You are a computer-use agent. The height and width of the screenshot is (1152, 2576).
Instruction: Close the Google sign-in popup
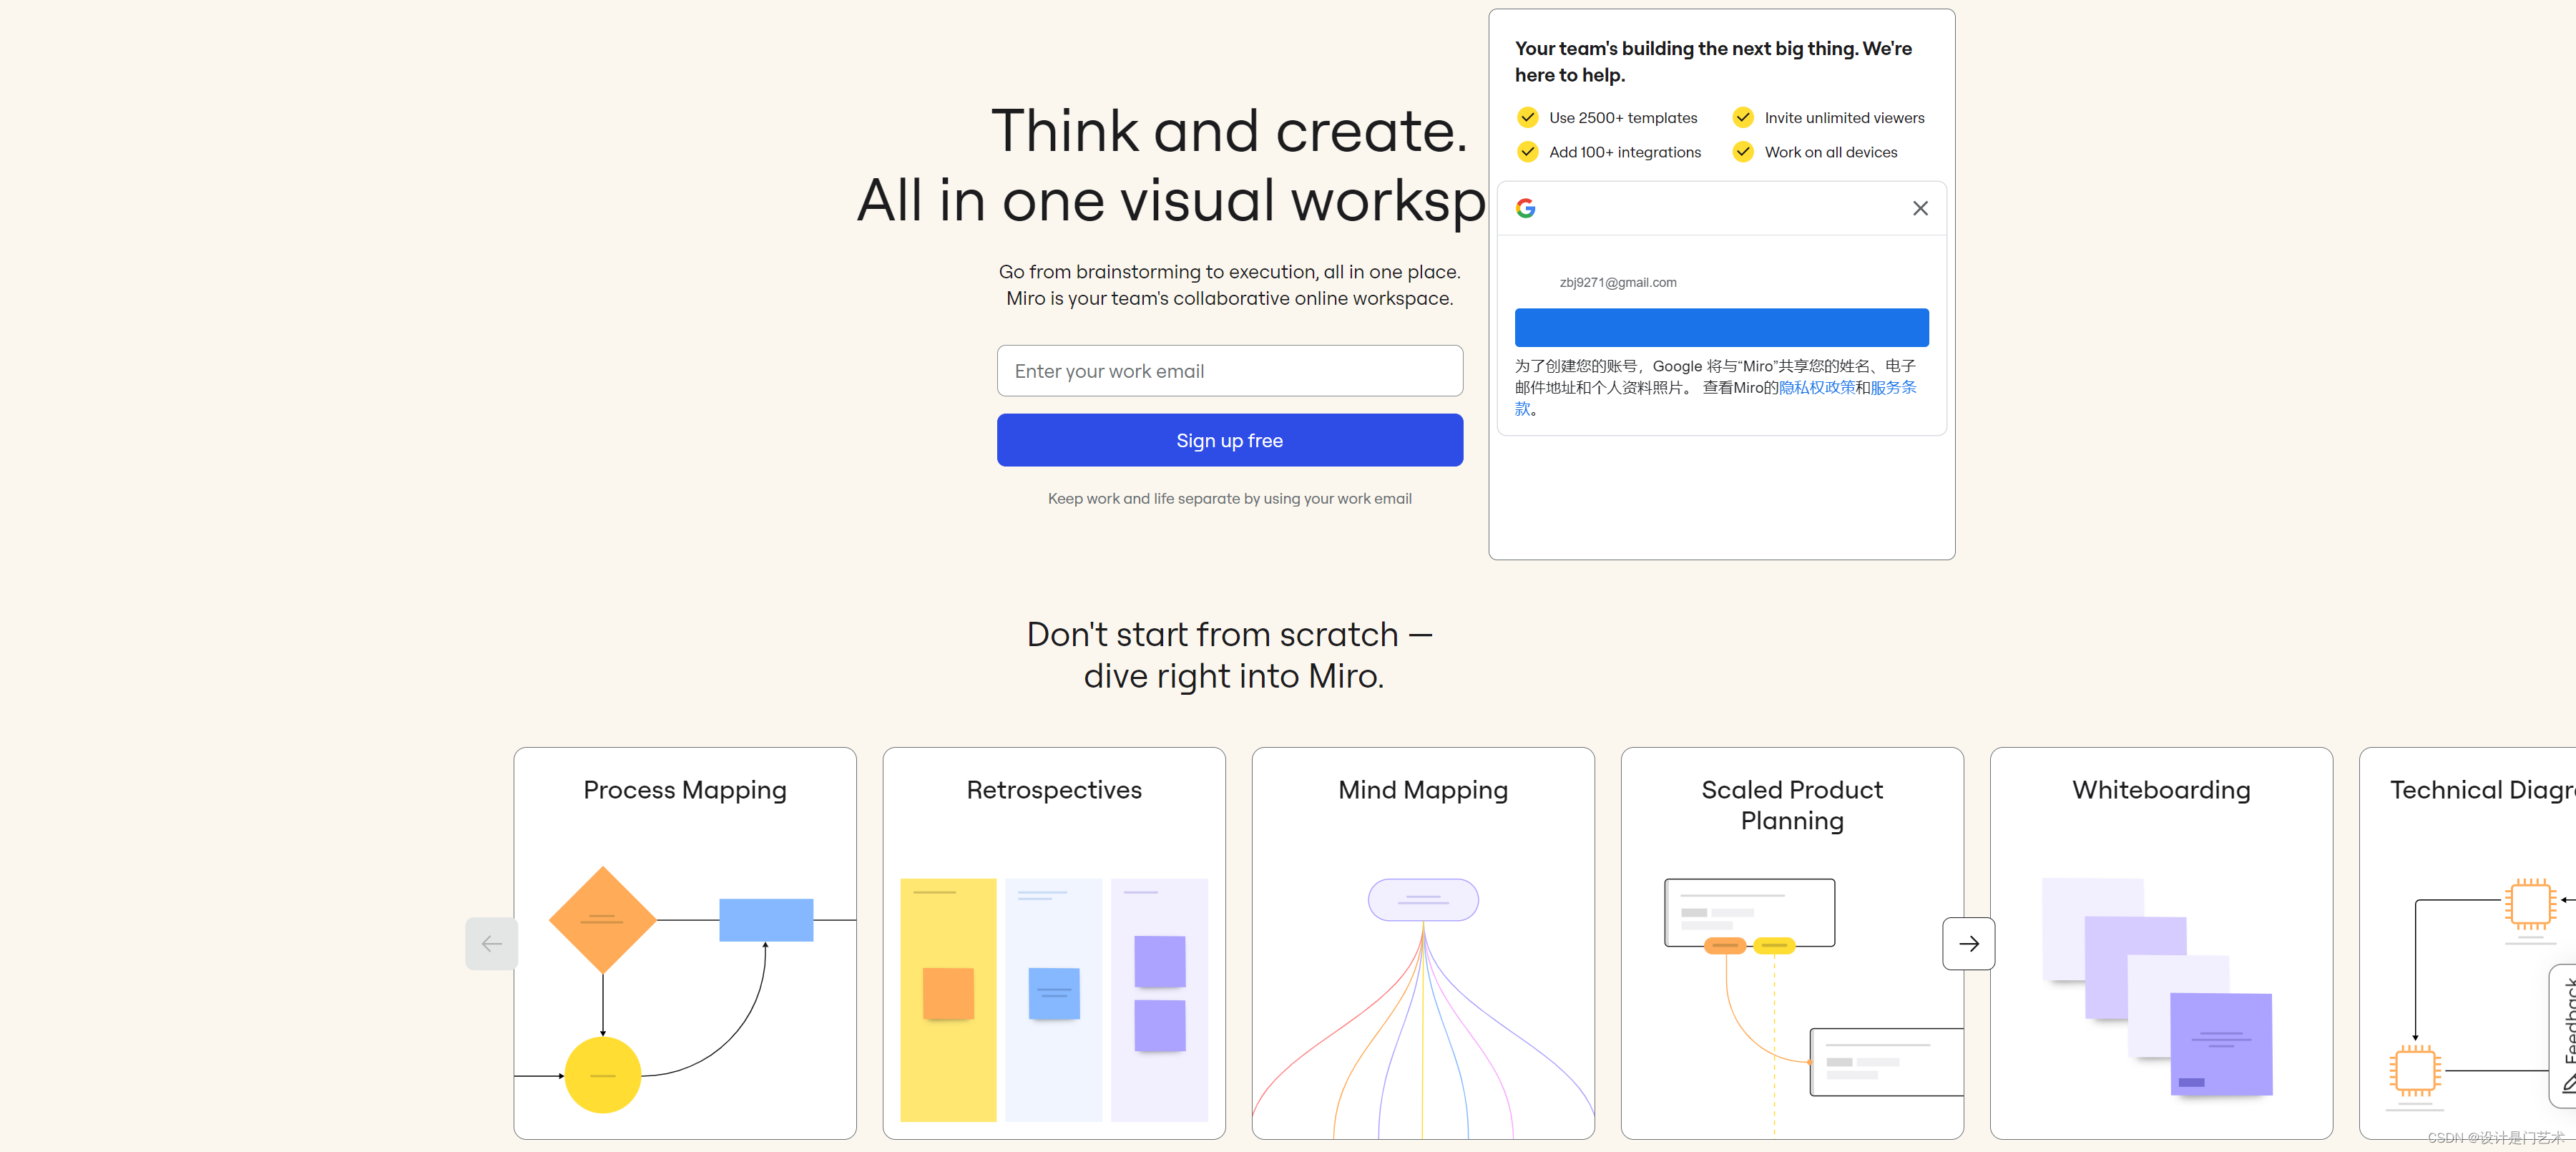point(1920,208)
